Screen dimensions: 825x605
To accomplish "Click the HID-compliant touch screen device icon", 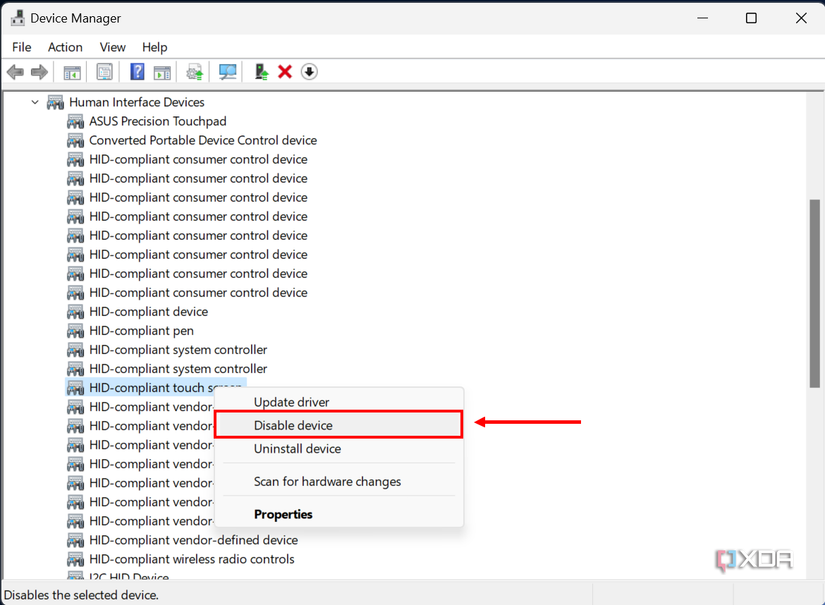I will coord(75,388).
